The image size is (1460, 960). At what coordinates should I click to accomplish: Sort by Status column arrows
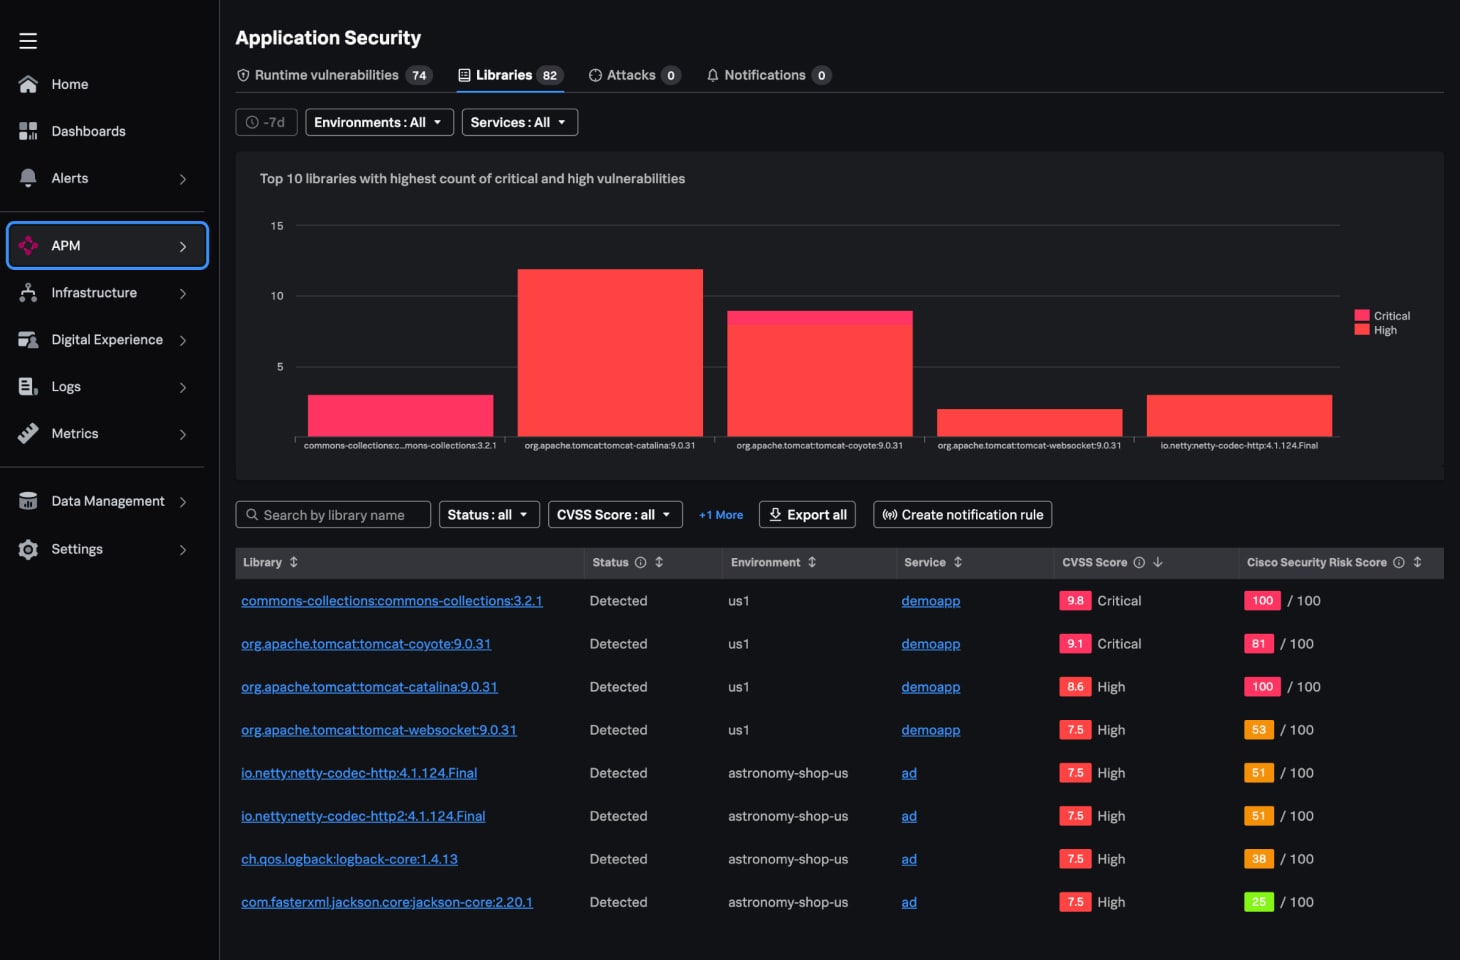point(659,562)
